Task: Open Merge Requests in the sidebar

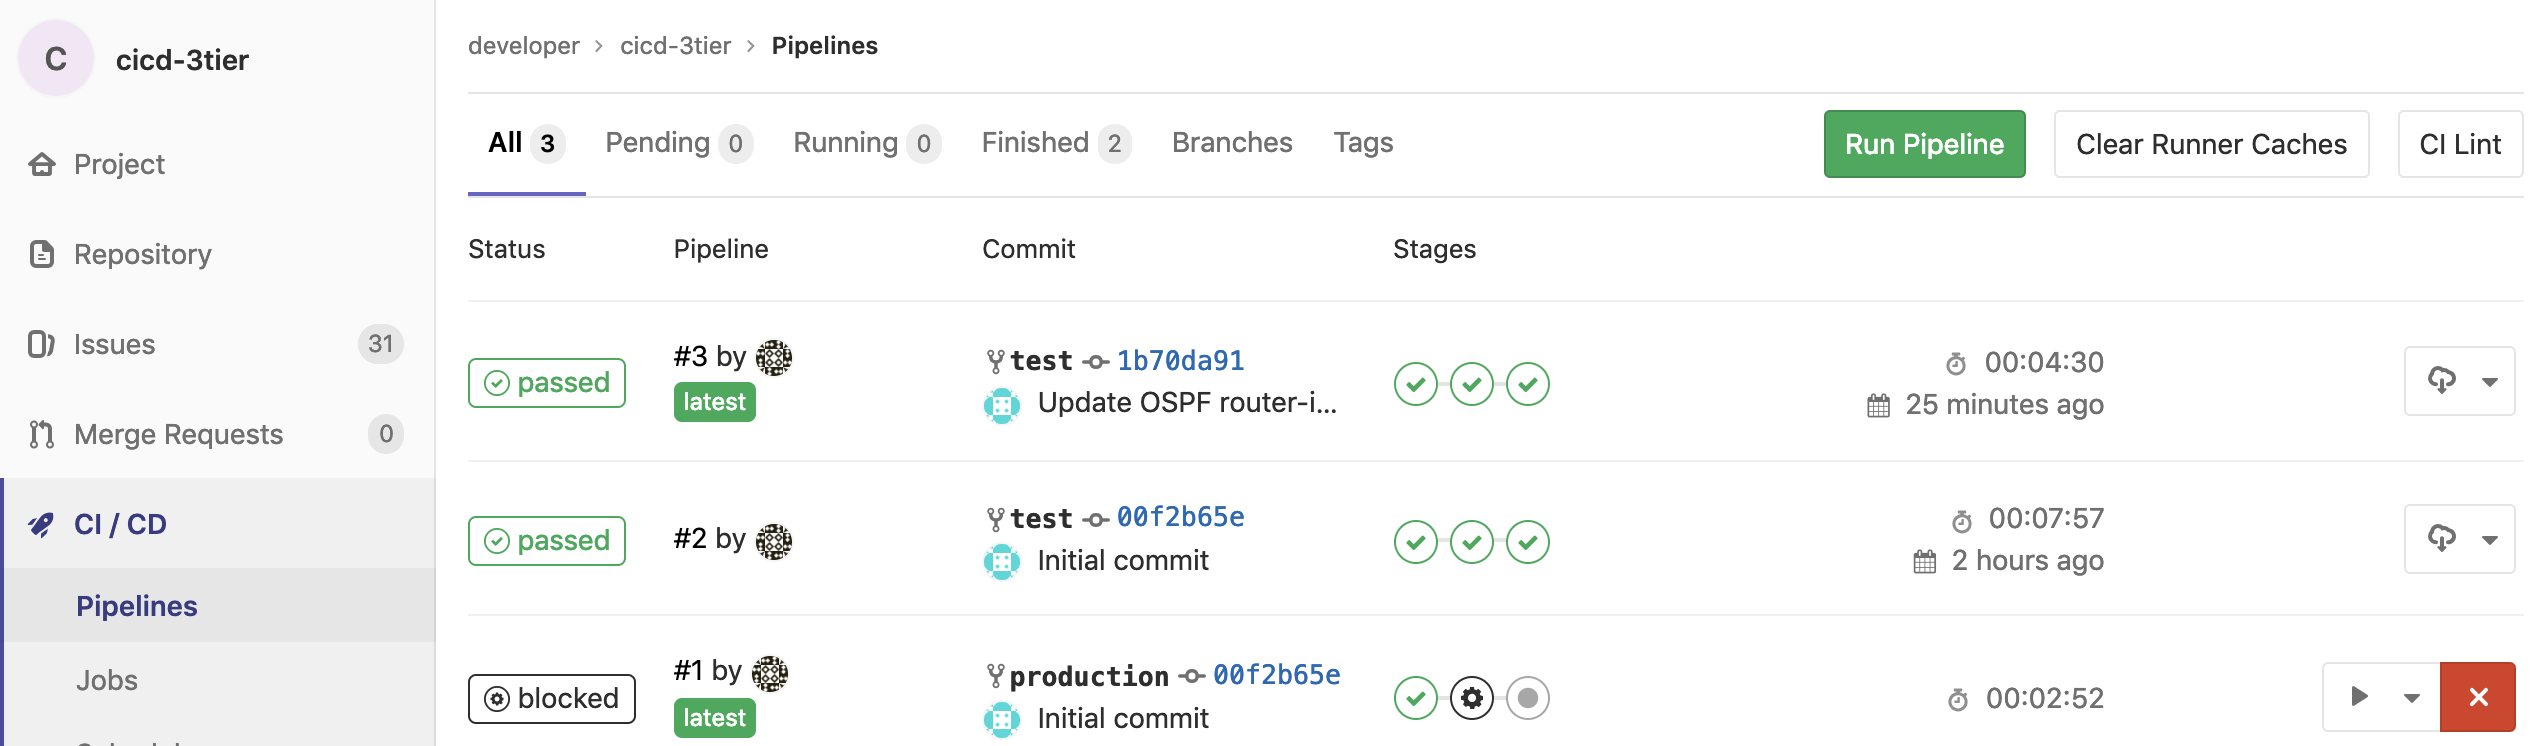Action: point(178,434)
